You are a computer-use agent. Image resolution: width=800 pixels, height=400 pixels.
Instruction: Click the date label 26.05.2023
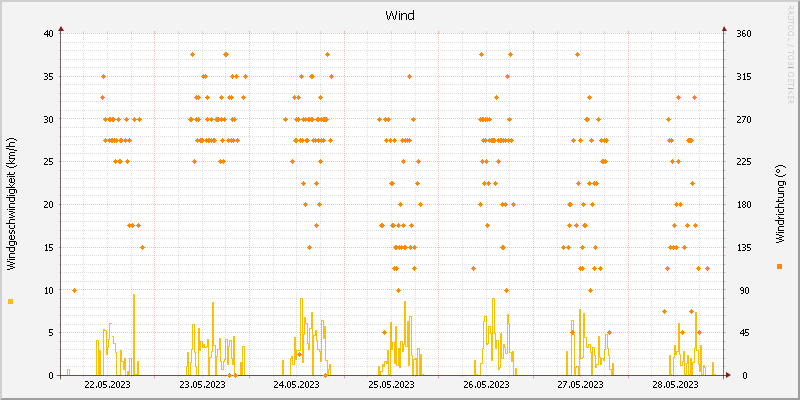487,384
